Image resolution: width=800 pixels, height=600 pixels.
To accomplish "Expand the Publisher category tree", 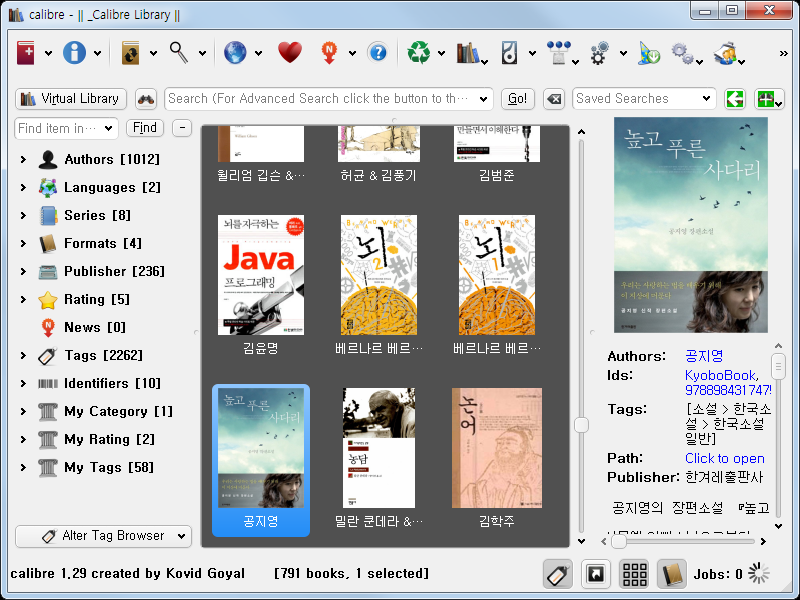I will click(23, 272).
